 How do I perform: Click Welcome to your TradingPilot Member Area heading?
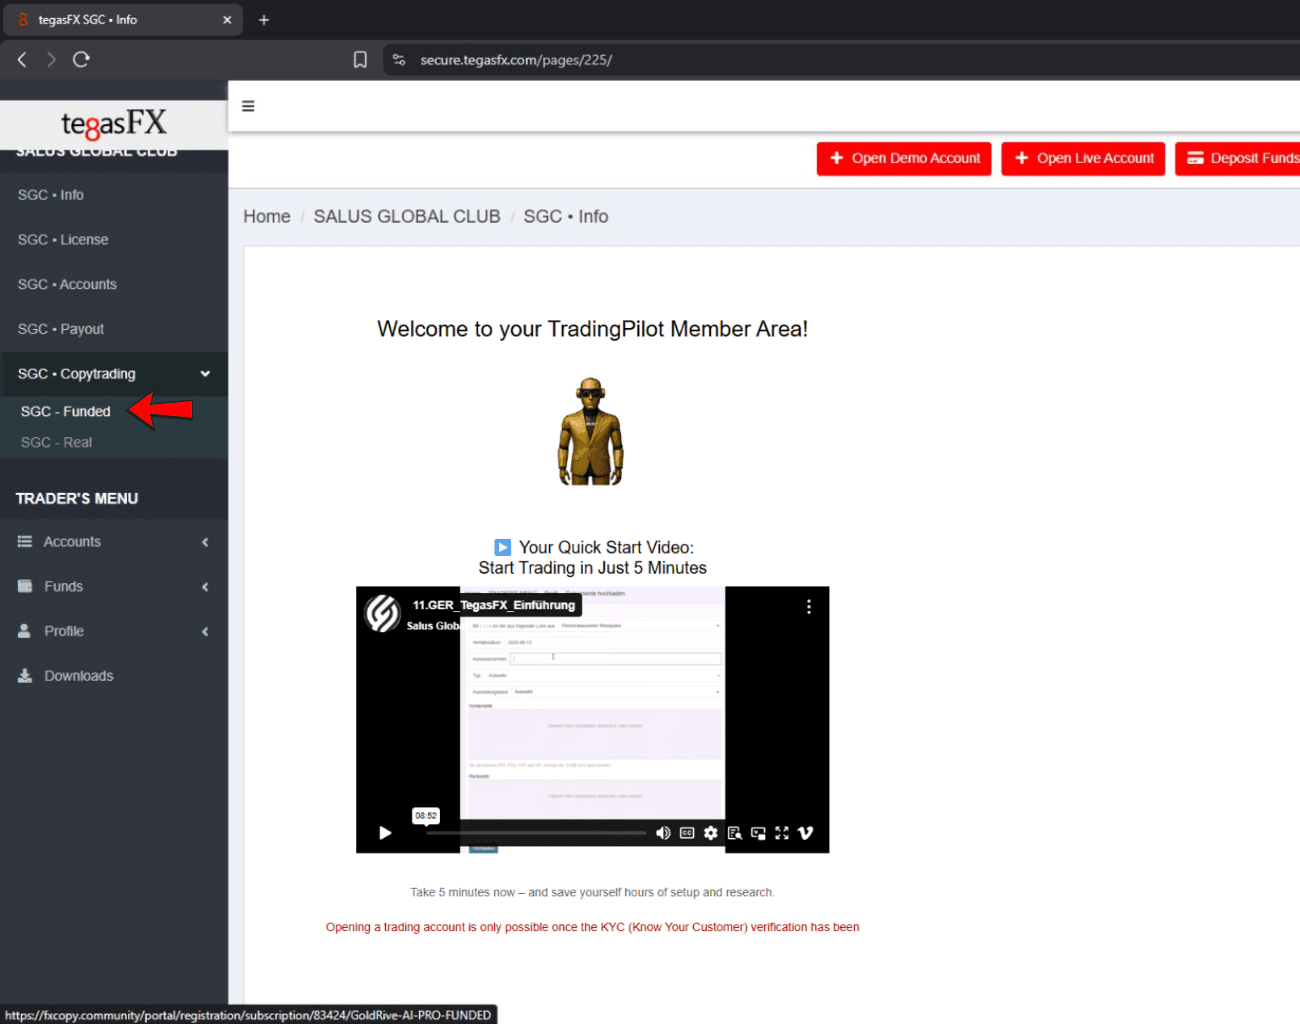point(592,329)
